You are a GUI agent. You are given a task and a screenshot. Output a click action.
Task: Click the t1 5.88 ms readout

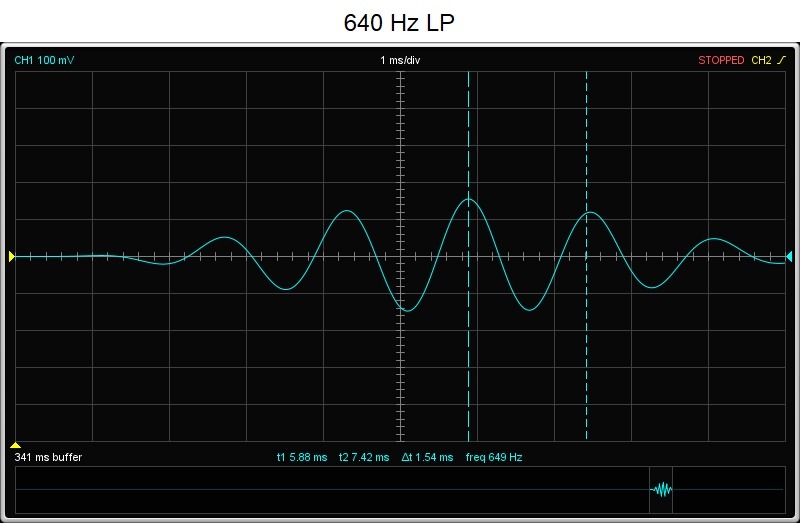coord(302,457)
